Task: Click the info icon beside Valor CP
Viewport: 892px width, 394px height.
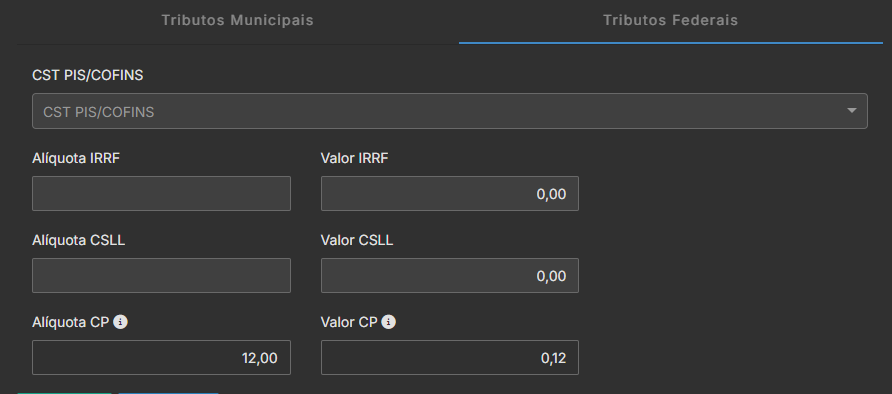Action: 389,322
